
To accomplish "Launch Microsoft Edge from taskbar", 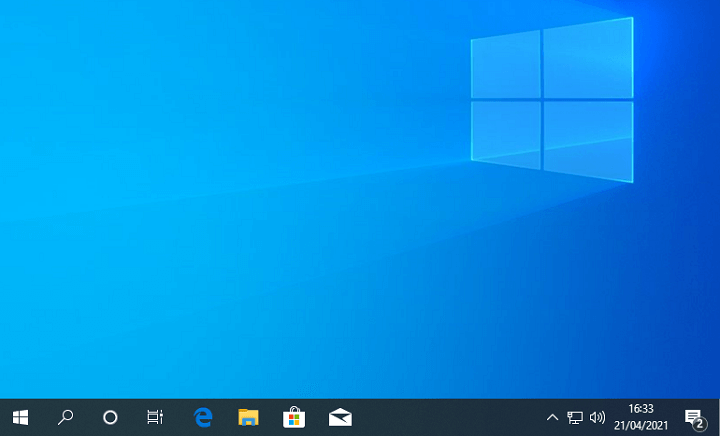I will coord(203,418).
